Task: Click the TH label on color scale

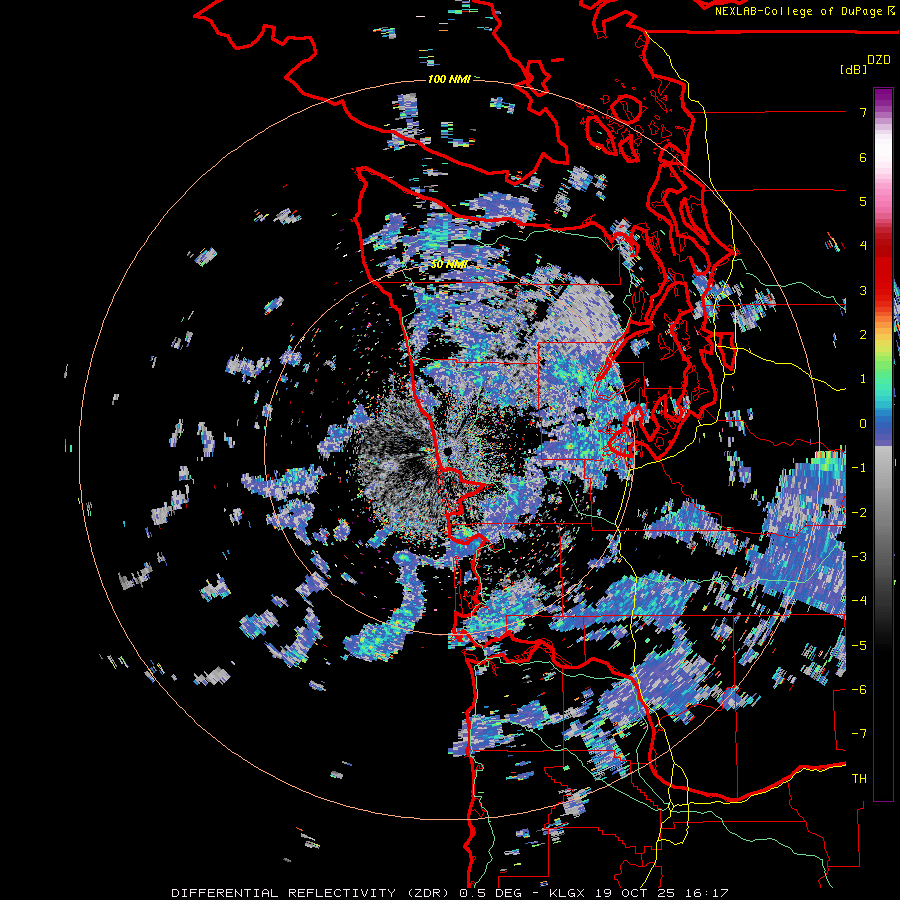Action: pos(859,779)
